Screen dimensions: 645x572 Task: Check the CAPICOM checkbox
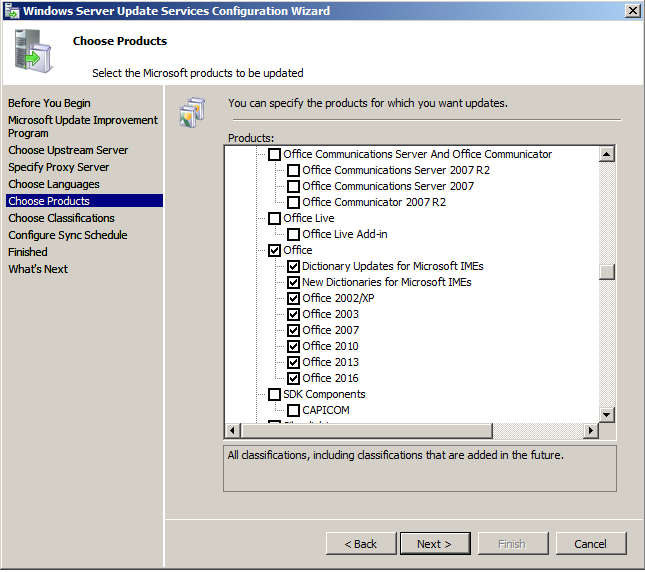point(293,411)
